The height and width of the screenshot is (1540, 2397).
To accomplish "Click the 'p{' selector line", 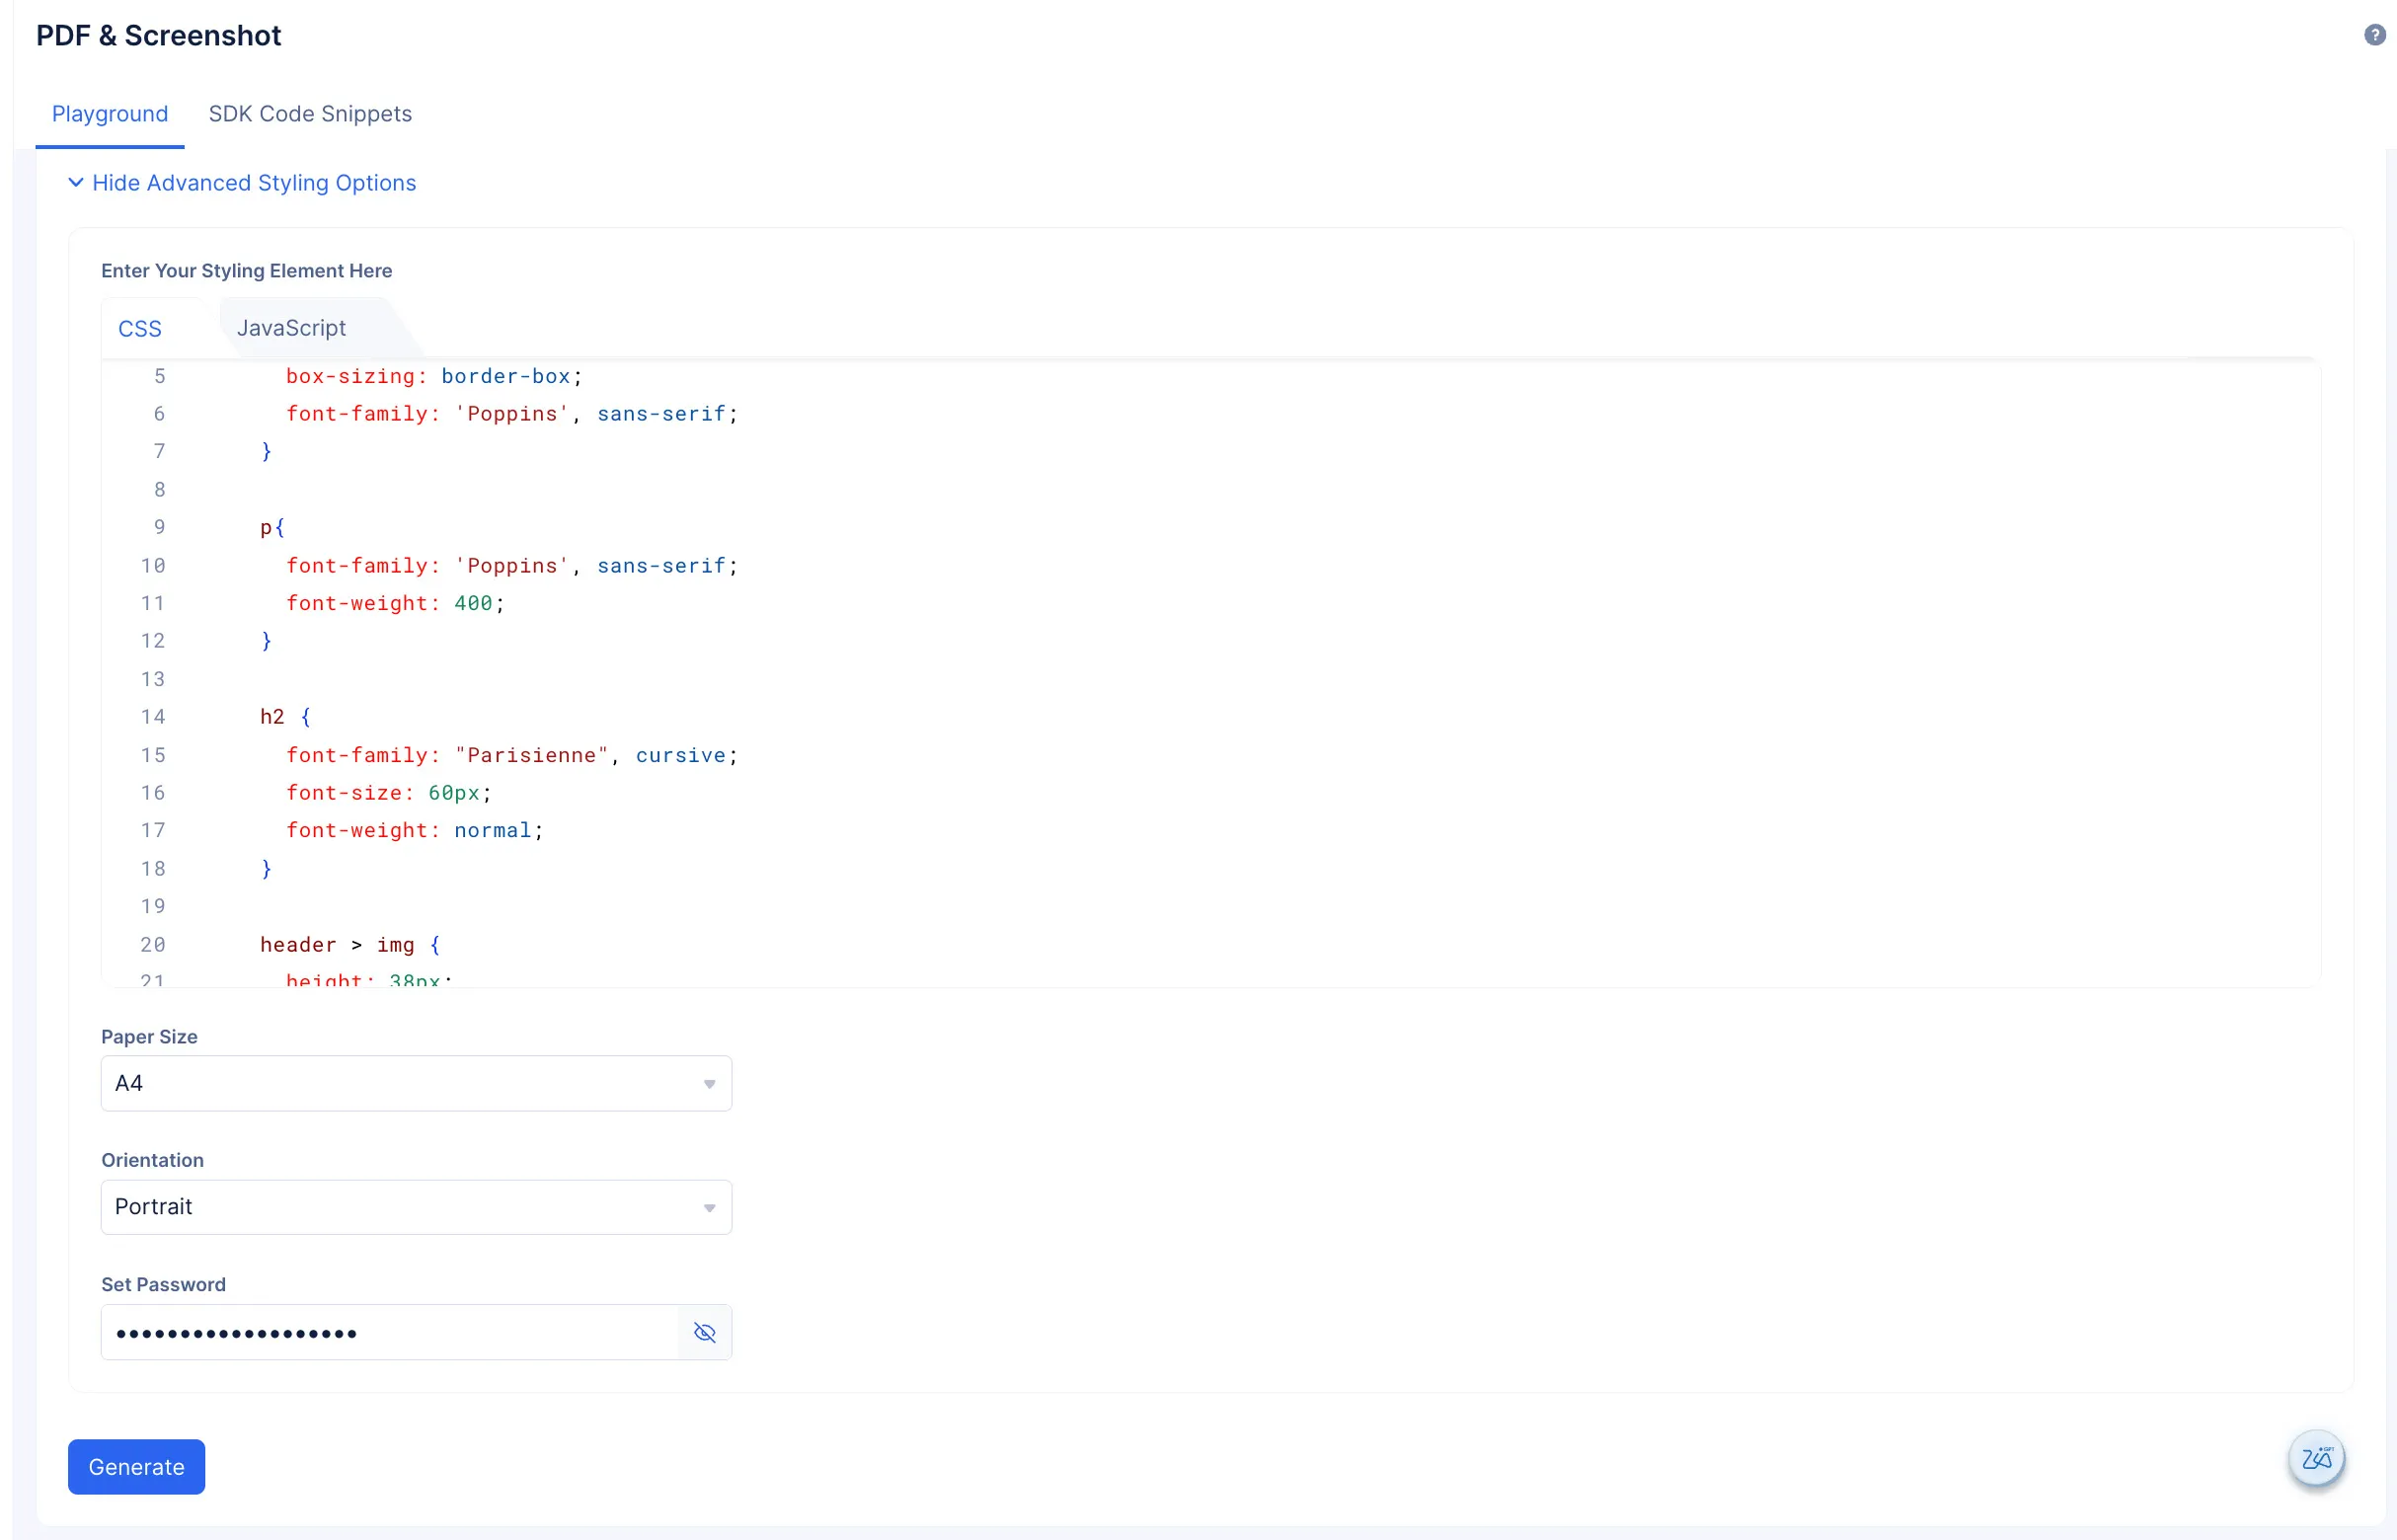I will point(273,527).
